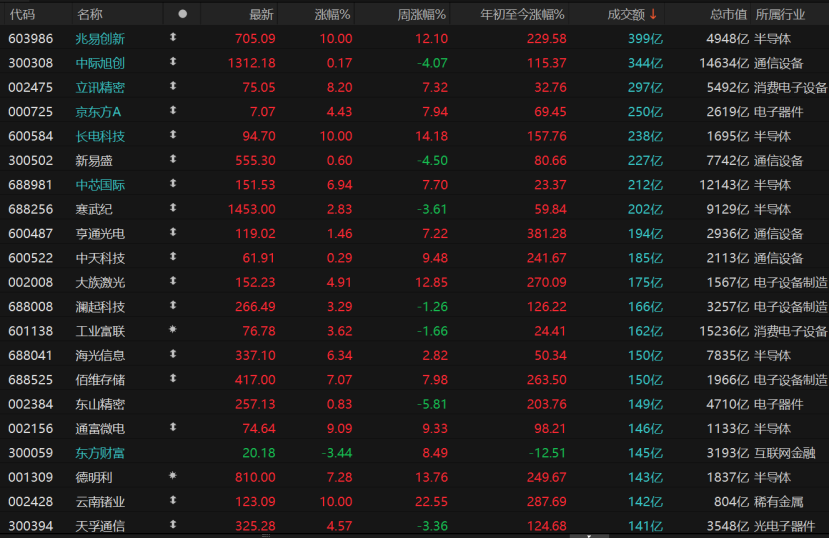Click year-to-date change 381.28
This screenshot has height=539, width=830.
click(x=547, y=233)
